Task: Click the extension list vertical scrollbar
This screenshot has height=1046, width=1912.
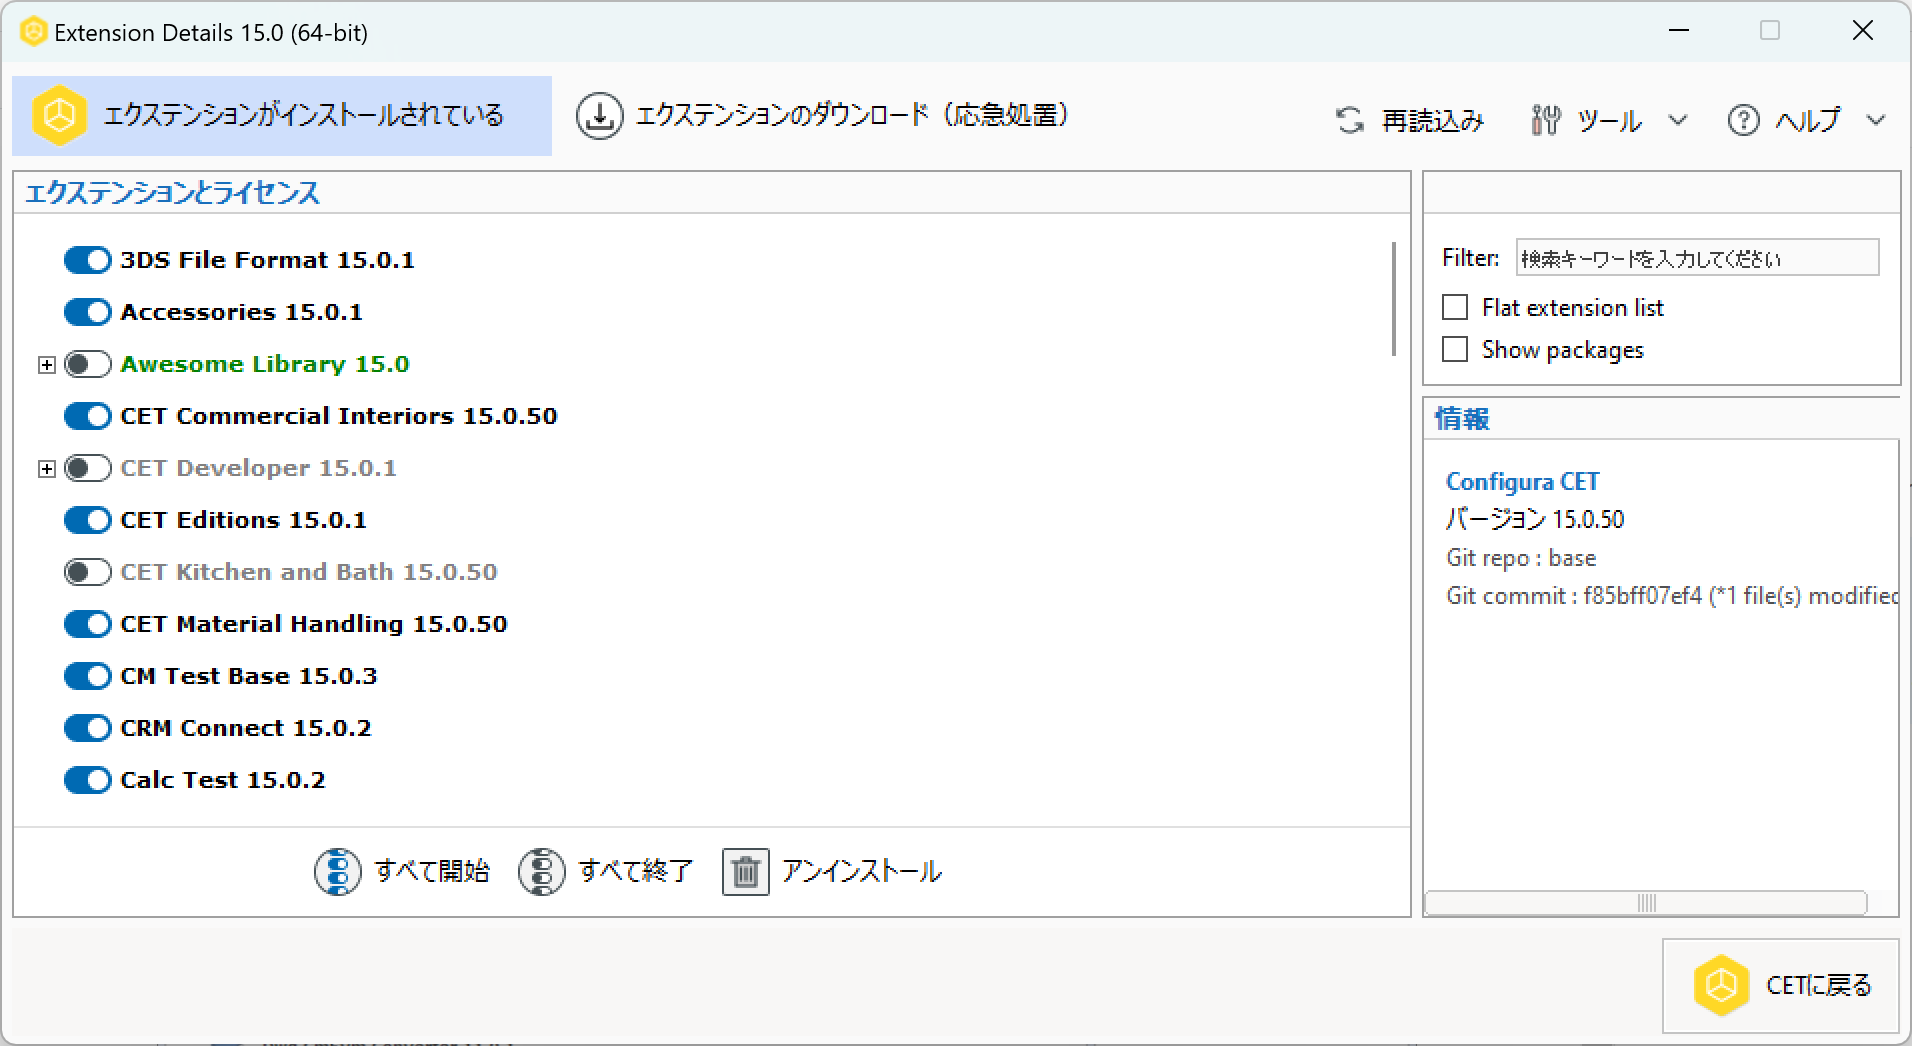Action: pyautogui.click(x=1394, y=298)
